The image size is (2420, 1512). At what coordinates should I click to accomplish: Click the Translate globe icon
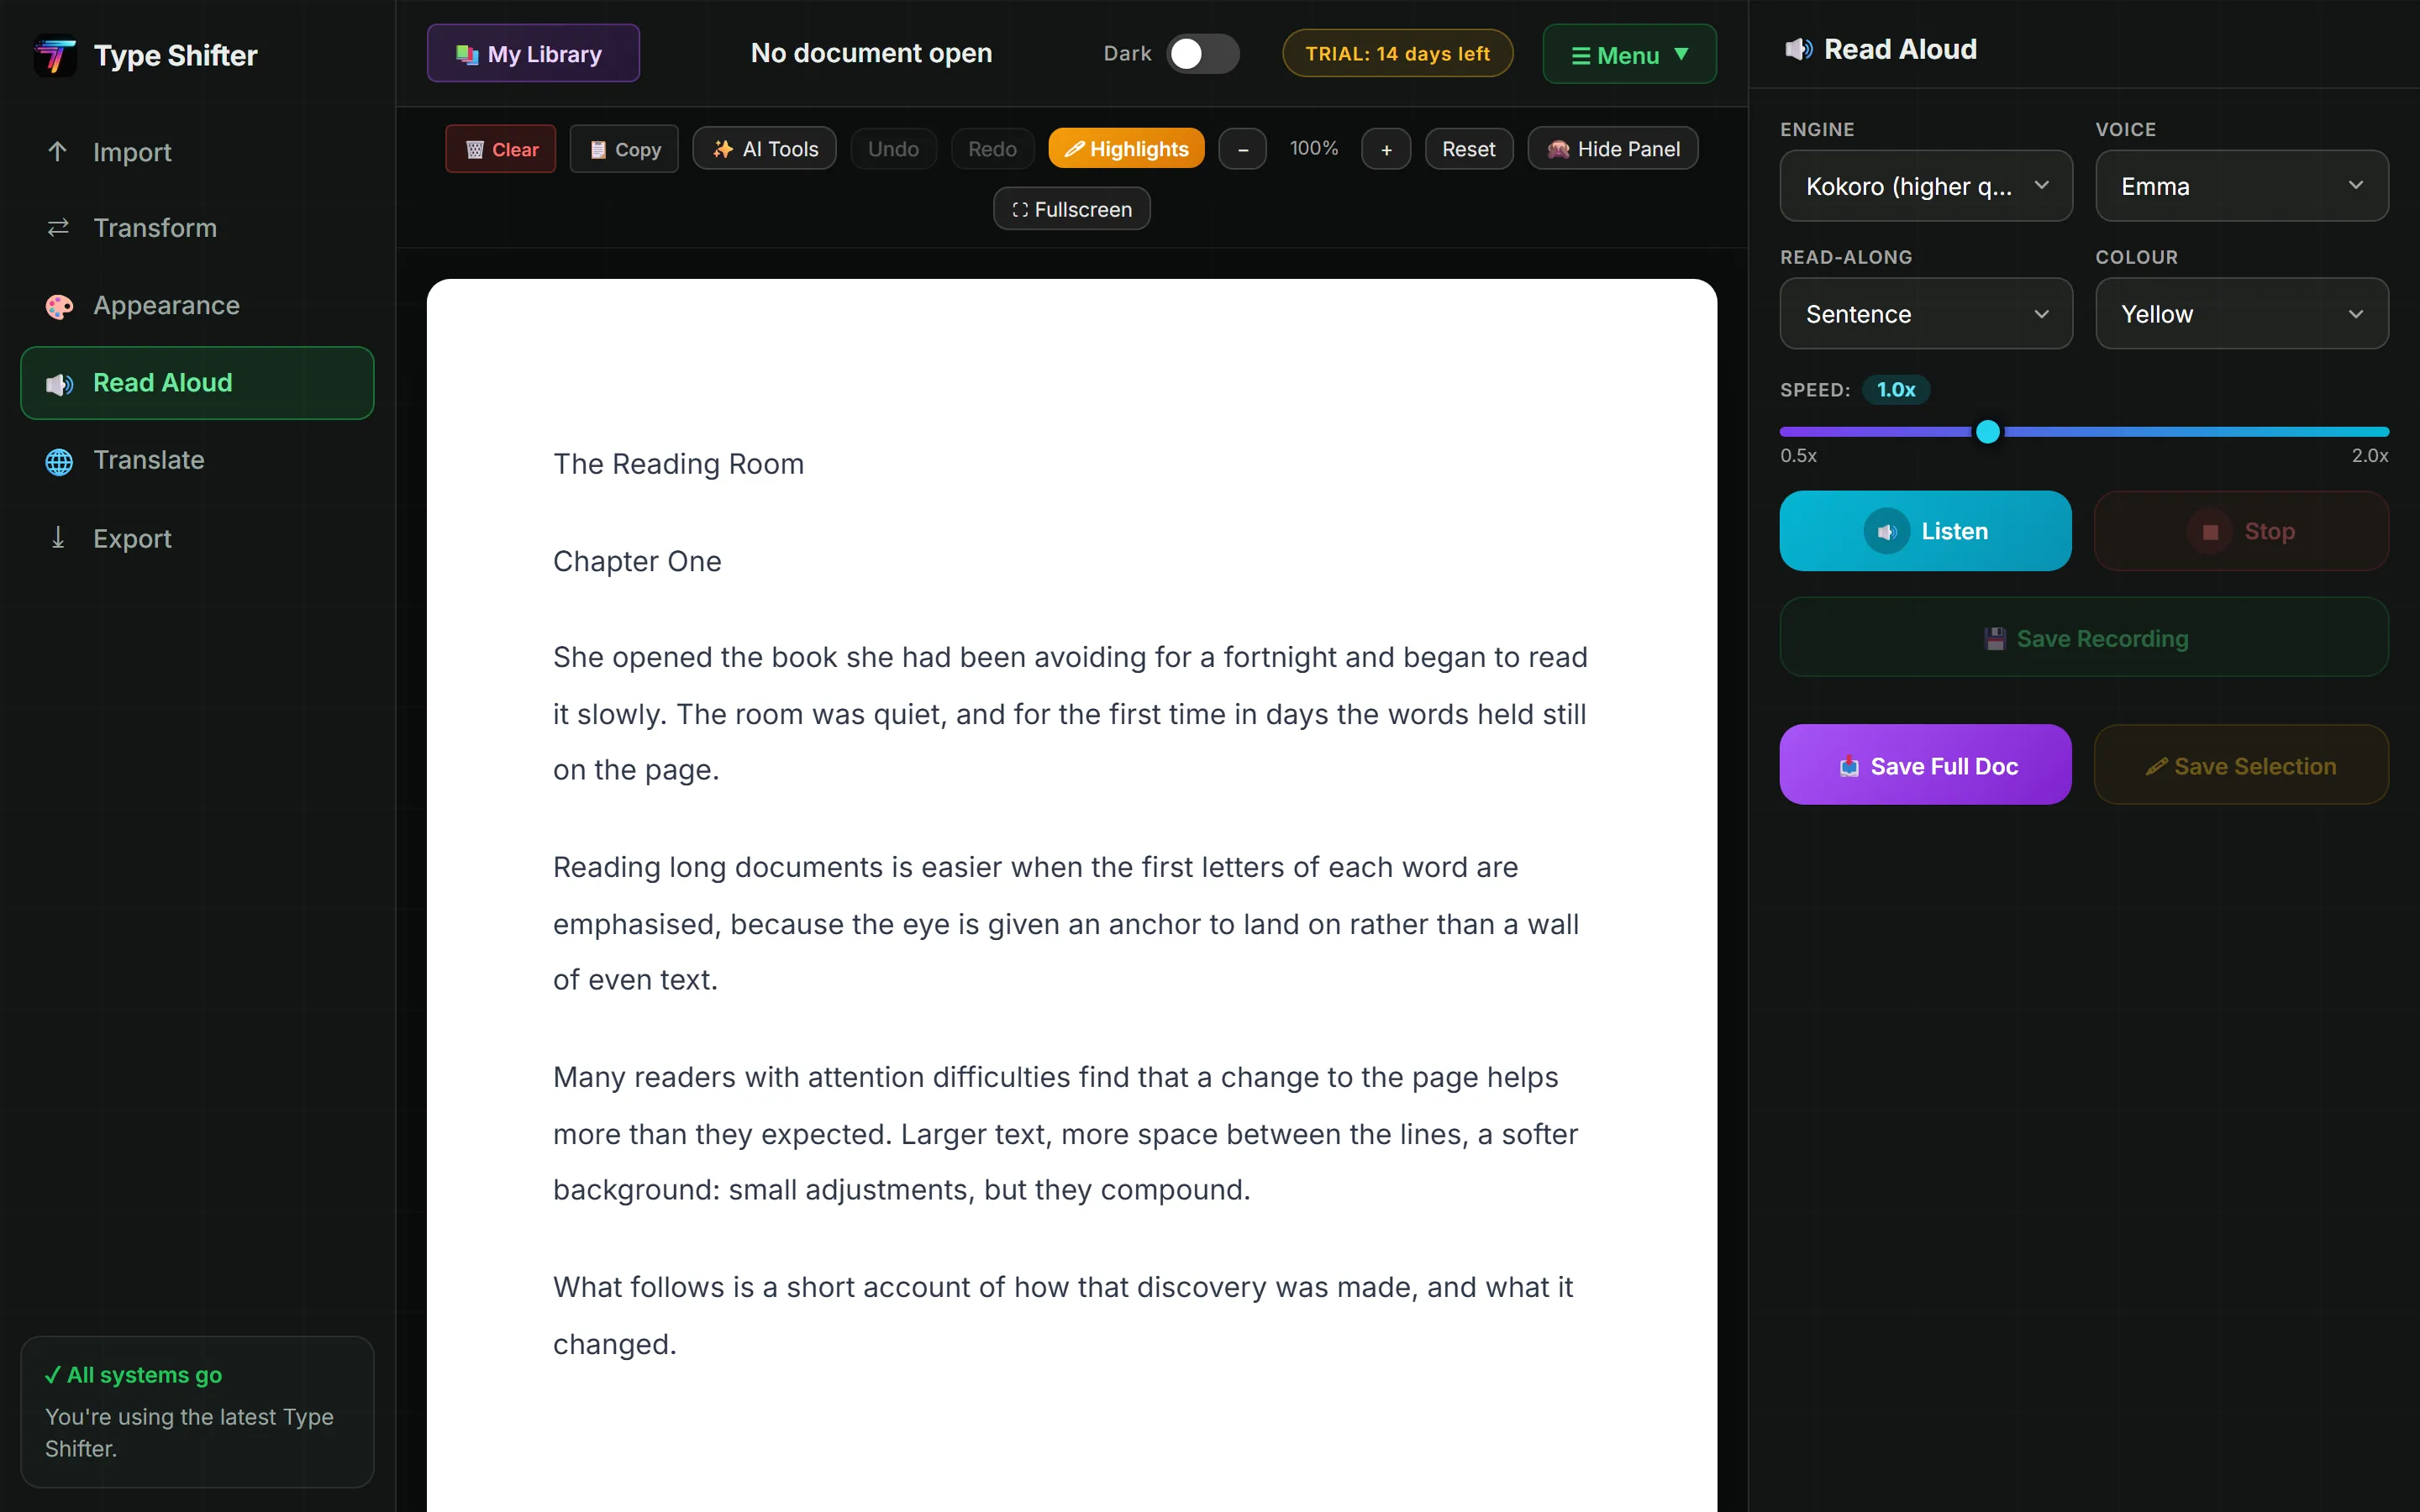tap(59, 461)
